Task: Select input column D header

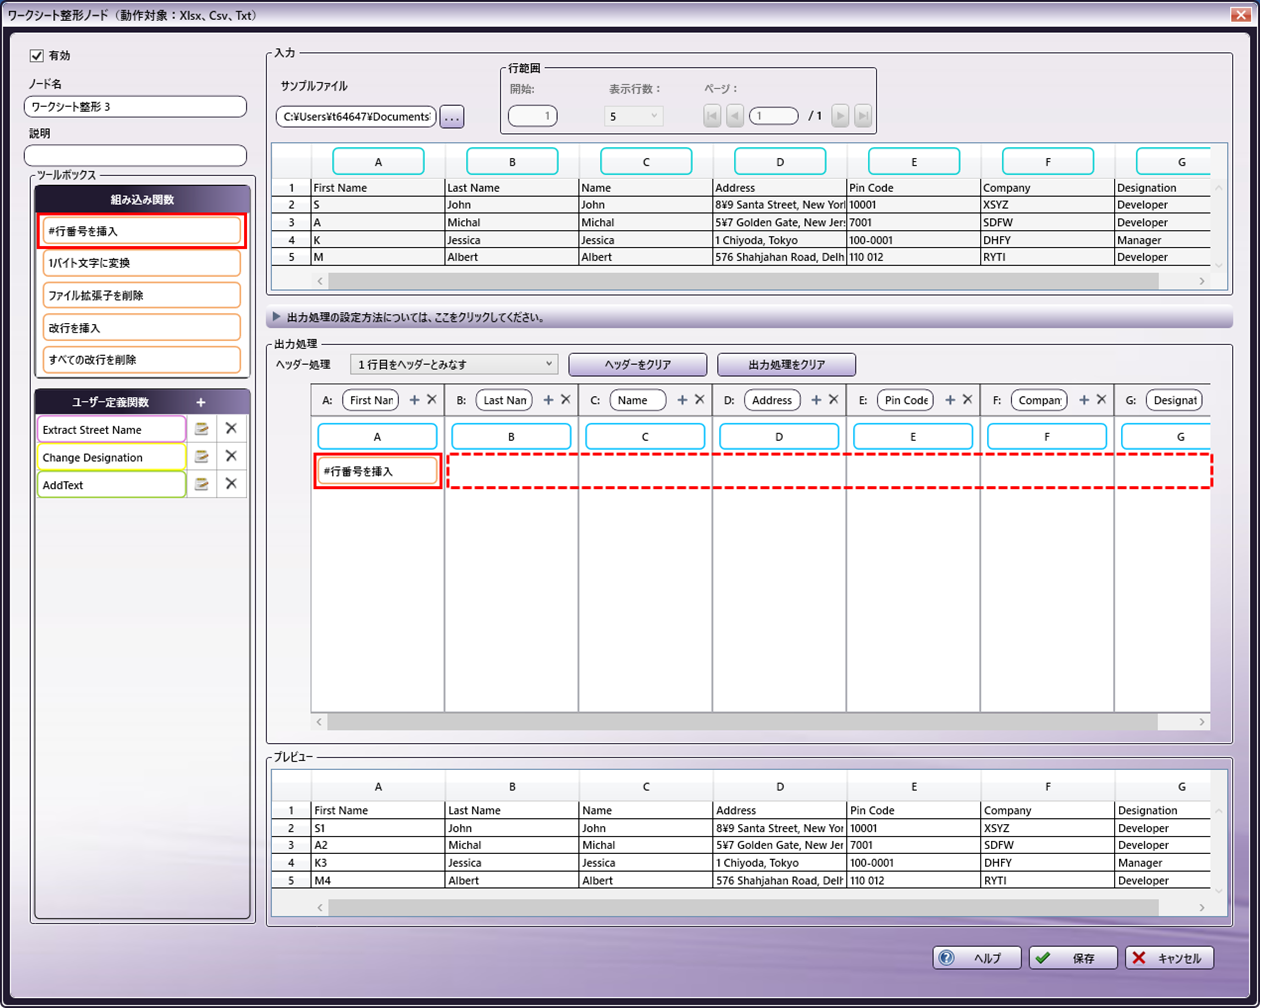Action: [x=780, y=161]
